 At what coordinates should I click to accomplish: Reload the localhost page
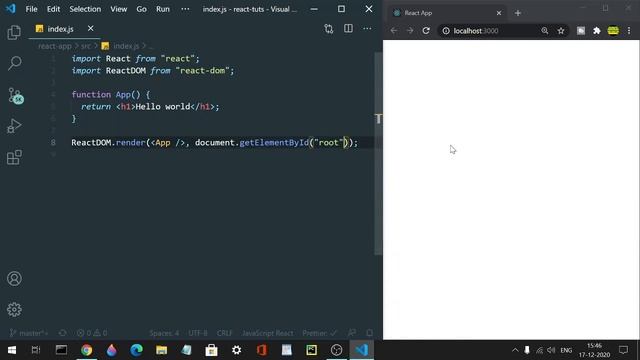[x=426, y=31]
